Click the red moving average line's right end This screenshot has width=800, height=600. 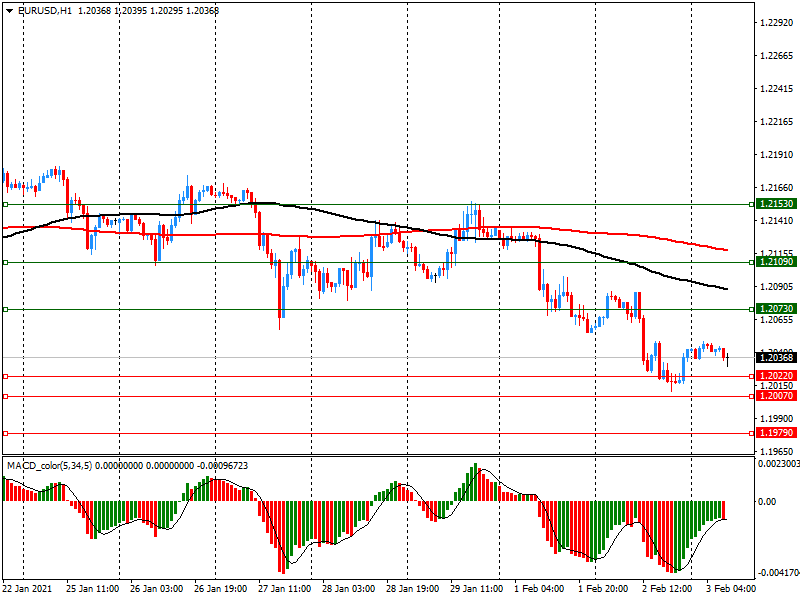coord(725,250)
